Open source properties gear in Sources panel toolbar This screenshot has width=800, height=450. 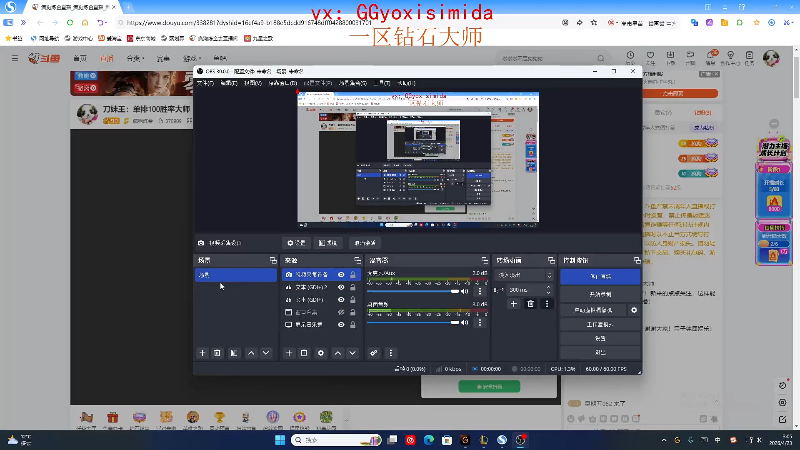pyautogui.click(x=320, y=353)
